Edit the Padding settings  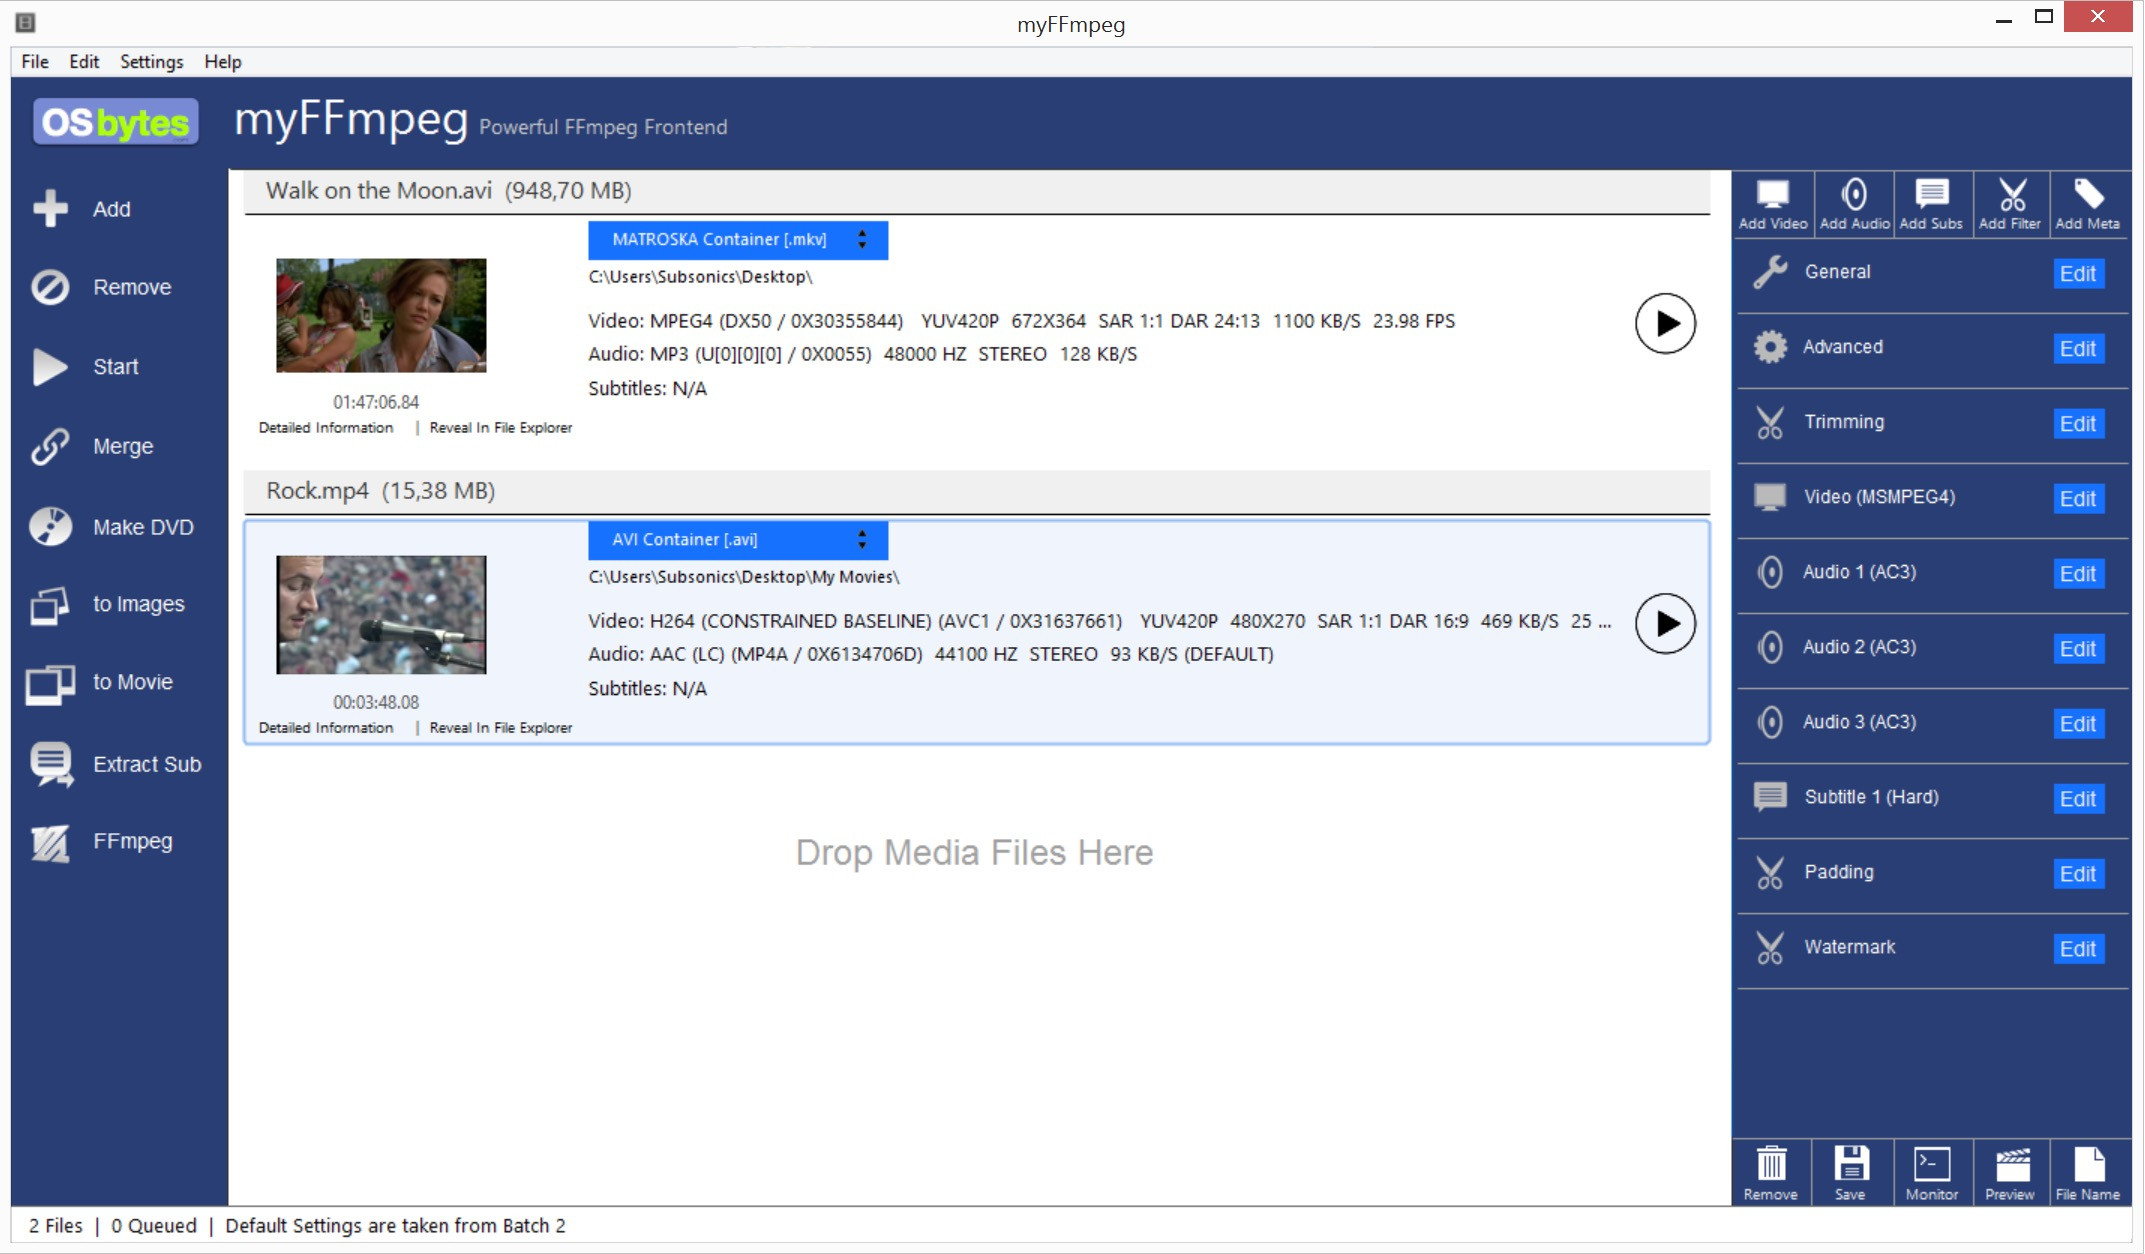tap(2078, 874)
